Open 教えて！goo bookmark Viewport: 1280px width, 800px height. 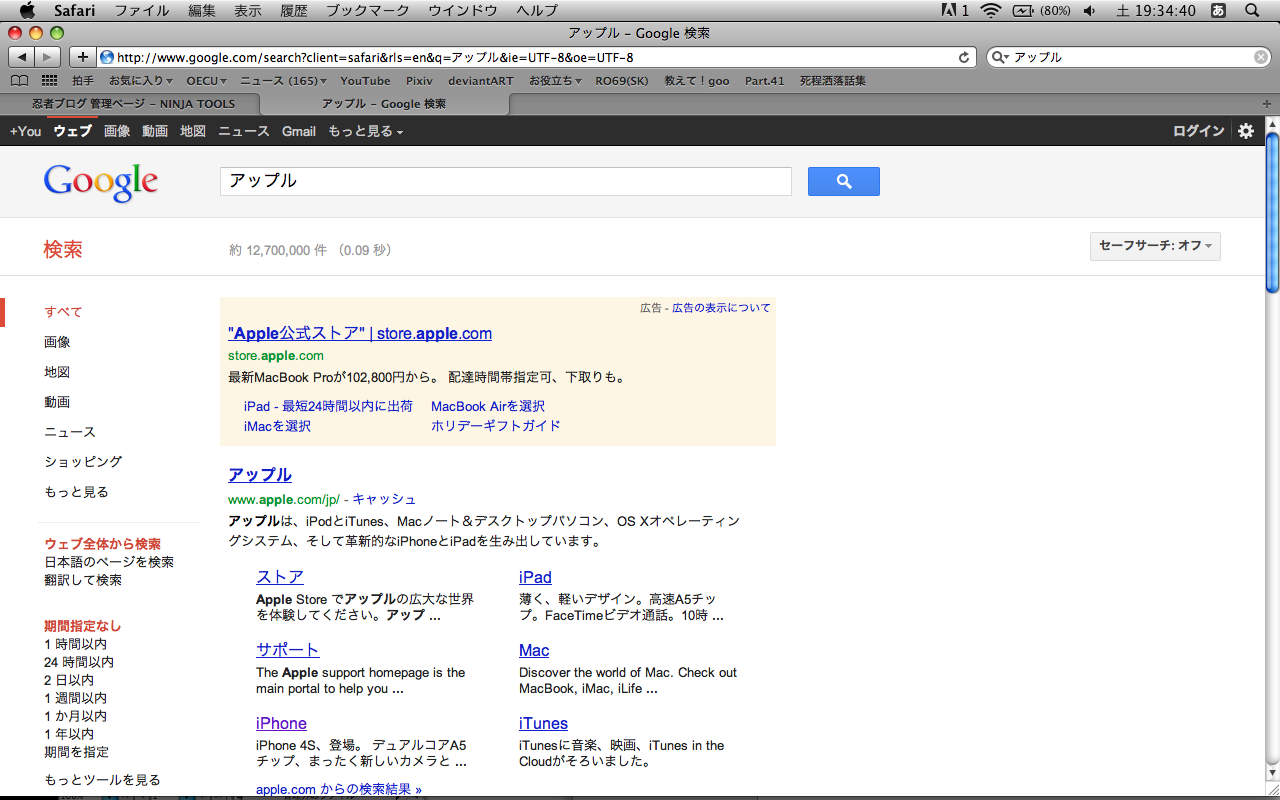click(x=697, y=81)
